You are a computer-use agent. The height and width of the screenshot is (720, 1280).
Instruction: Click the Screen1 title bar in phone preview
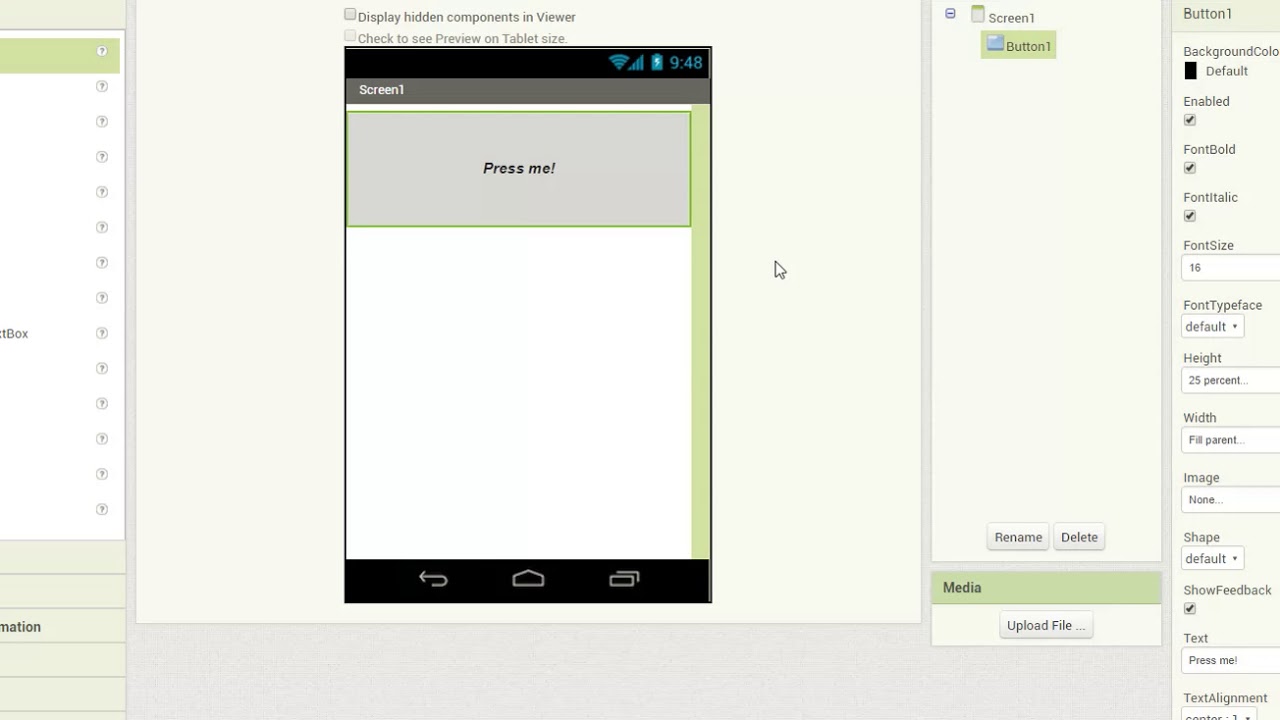[528, 90]
